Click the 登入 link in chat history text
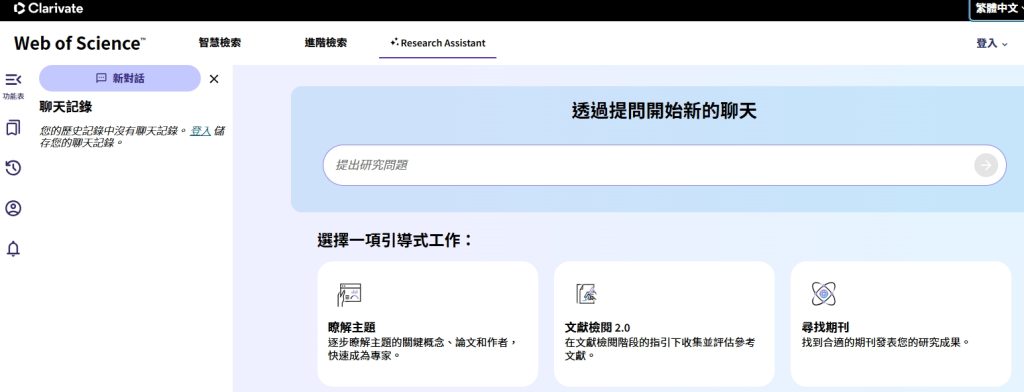 tap(200, 131)
